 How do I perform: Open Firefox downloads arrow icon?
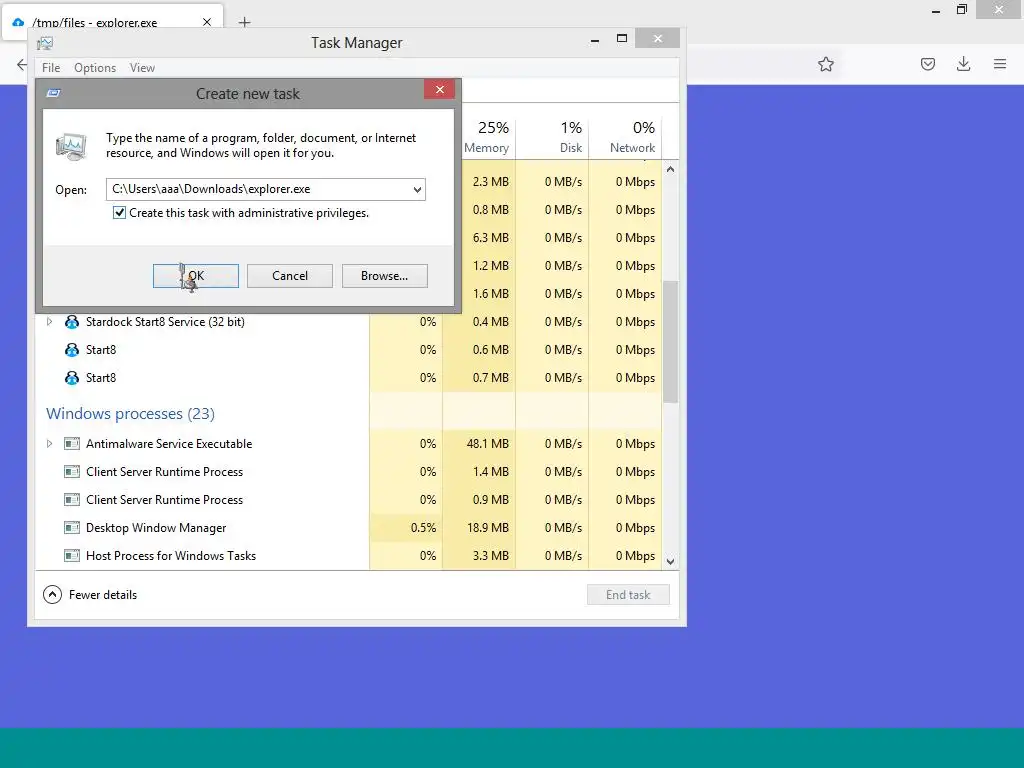point(963,64)
